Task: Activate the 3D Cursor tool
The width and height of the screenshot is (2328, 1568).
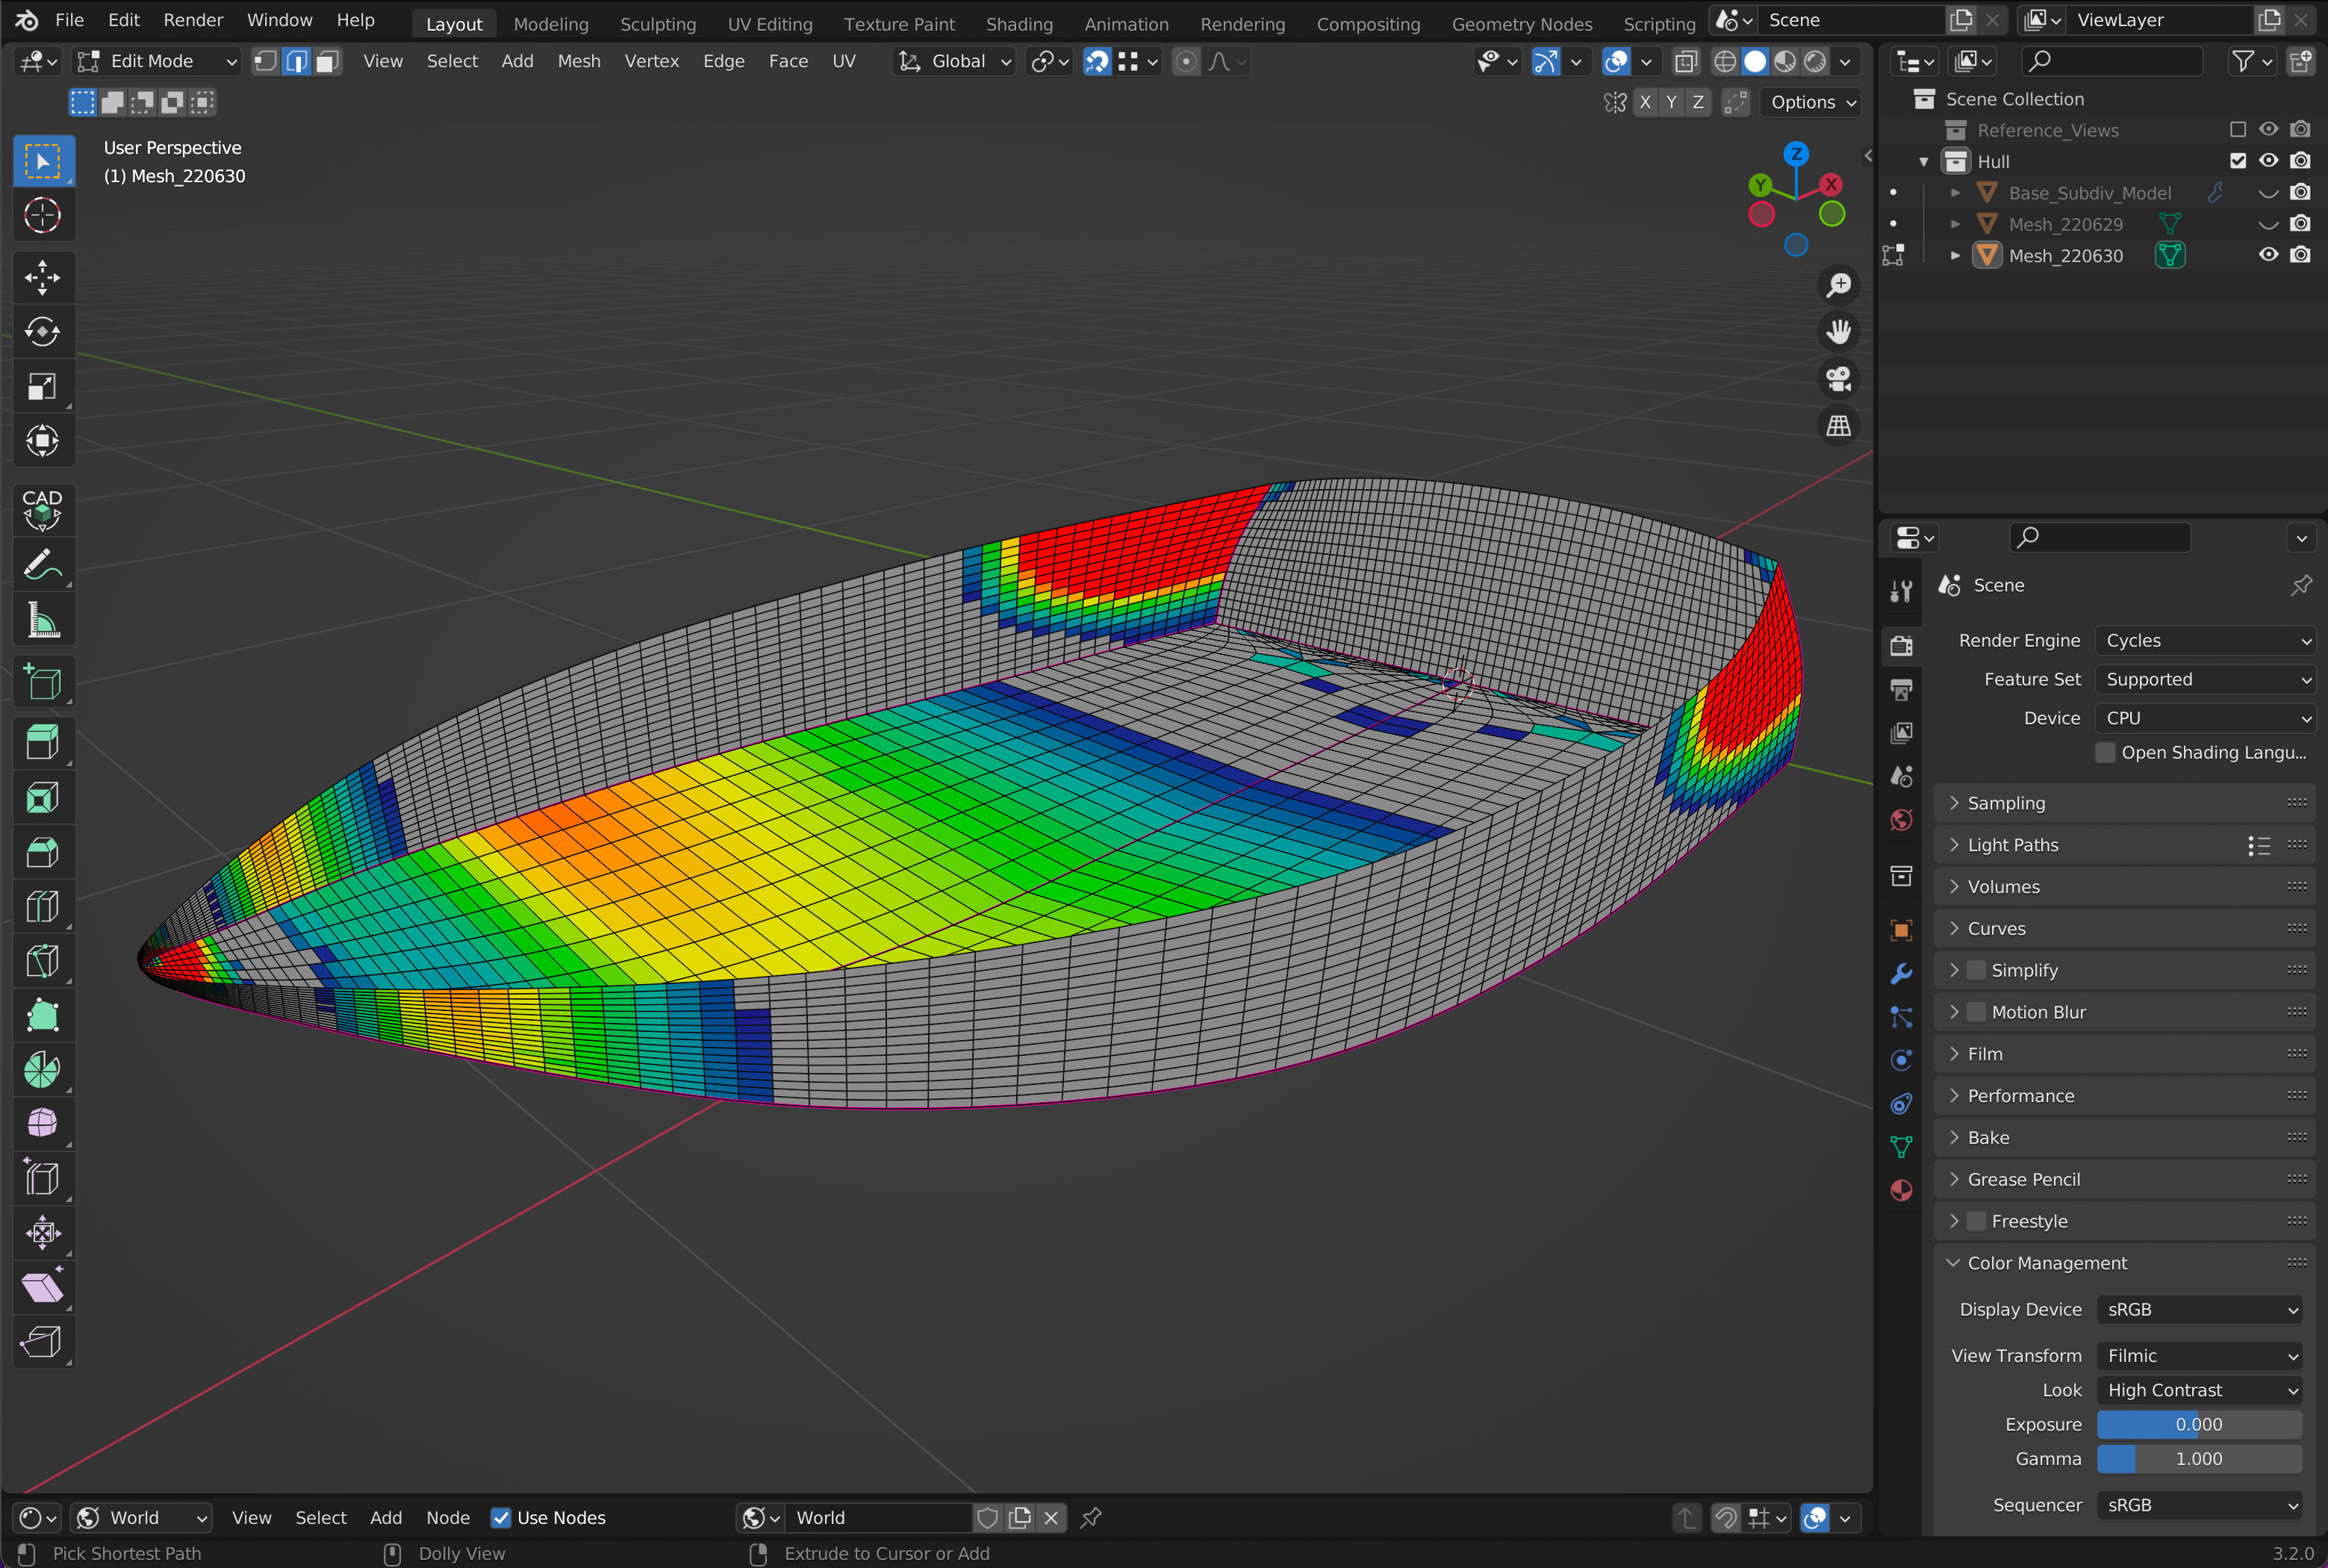Action: click(x=42, y=215)
